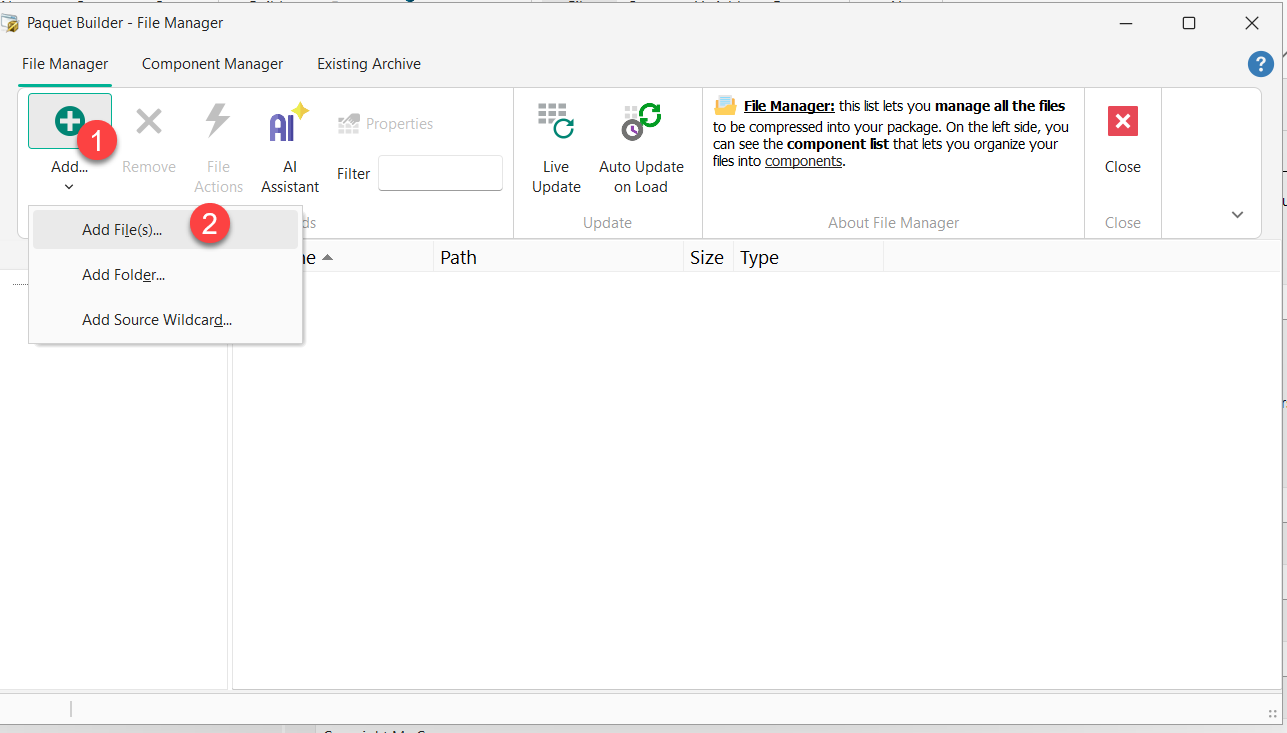The width and height of the screenshot is (1287, 733).
Task: Choose Add Folder from the menu
Action: pyautogui.click(x=123, y=274)
